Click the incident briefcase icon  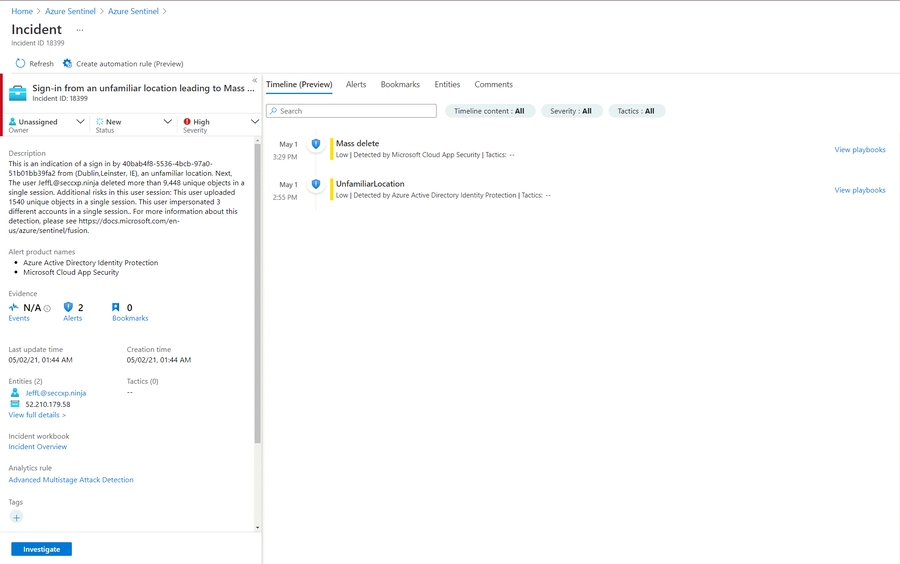tap(18, 92)
